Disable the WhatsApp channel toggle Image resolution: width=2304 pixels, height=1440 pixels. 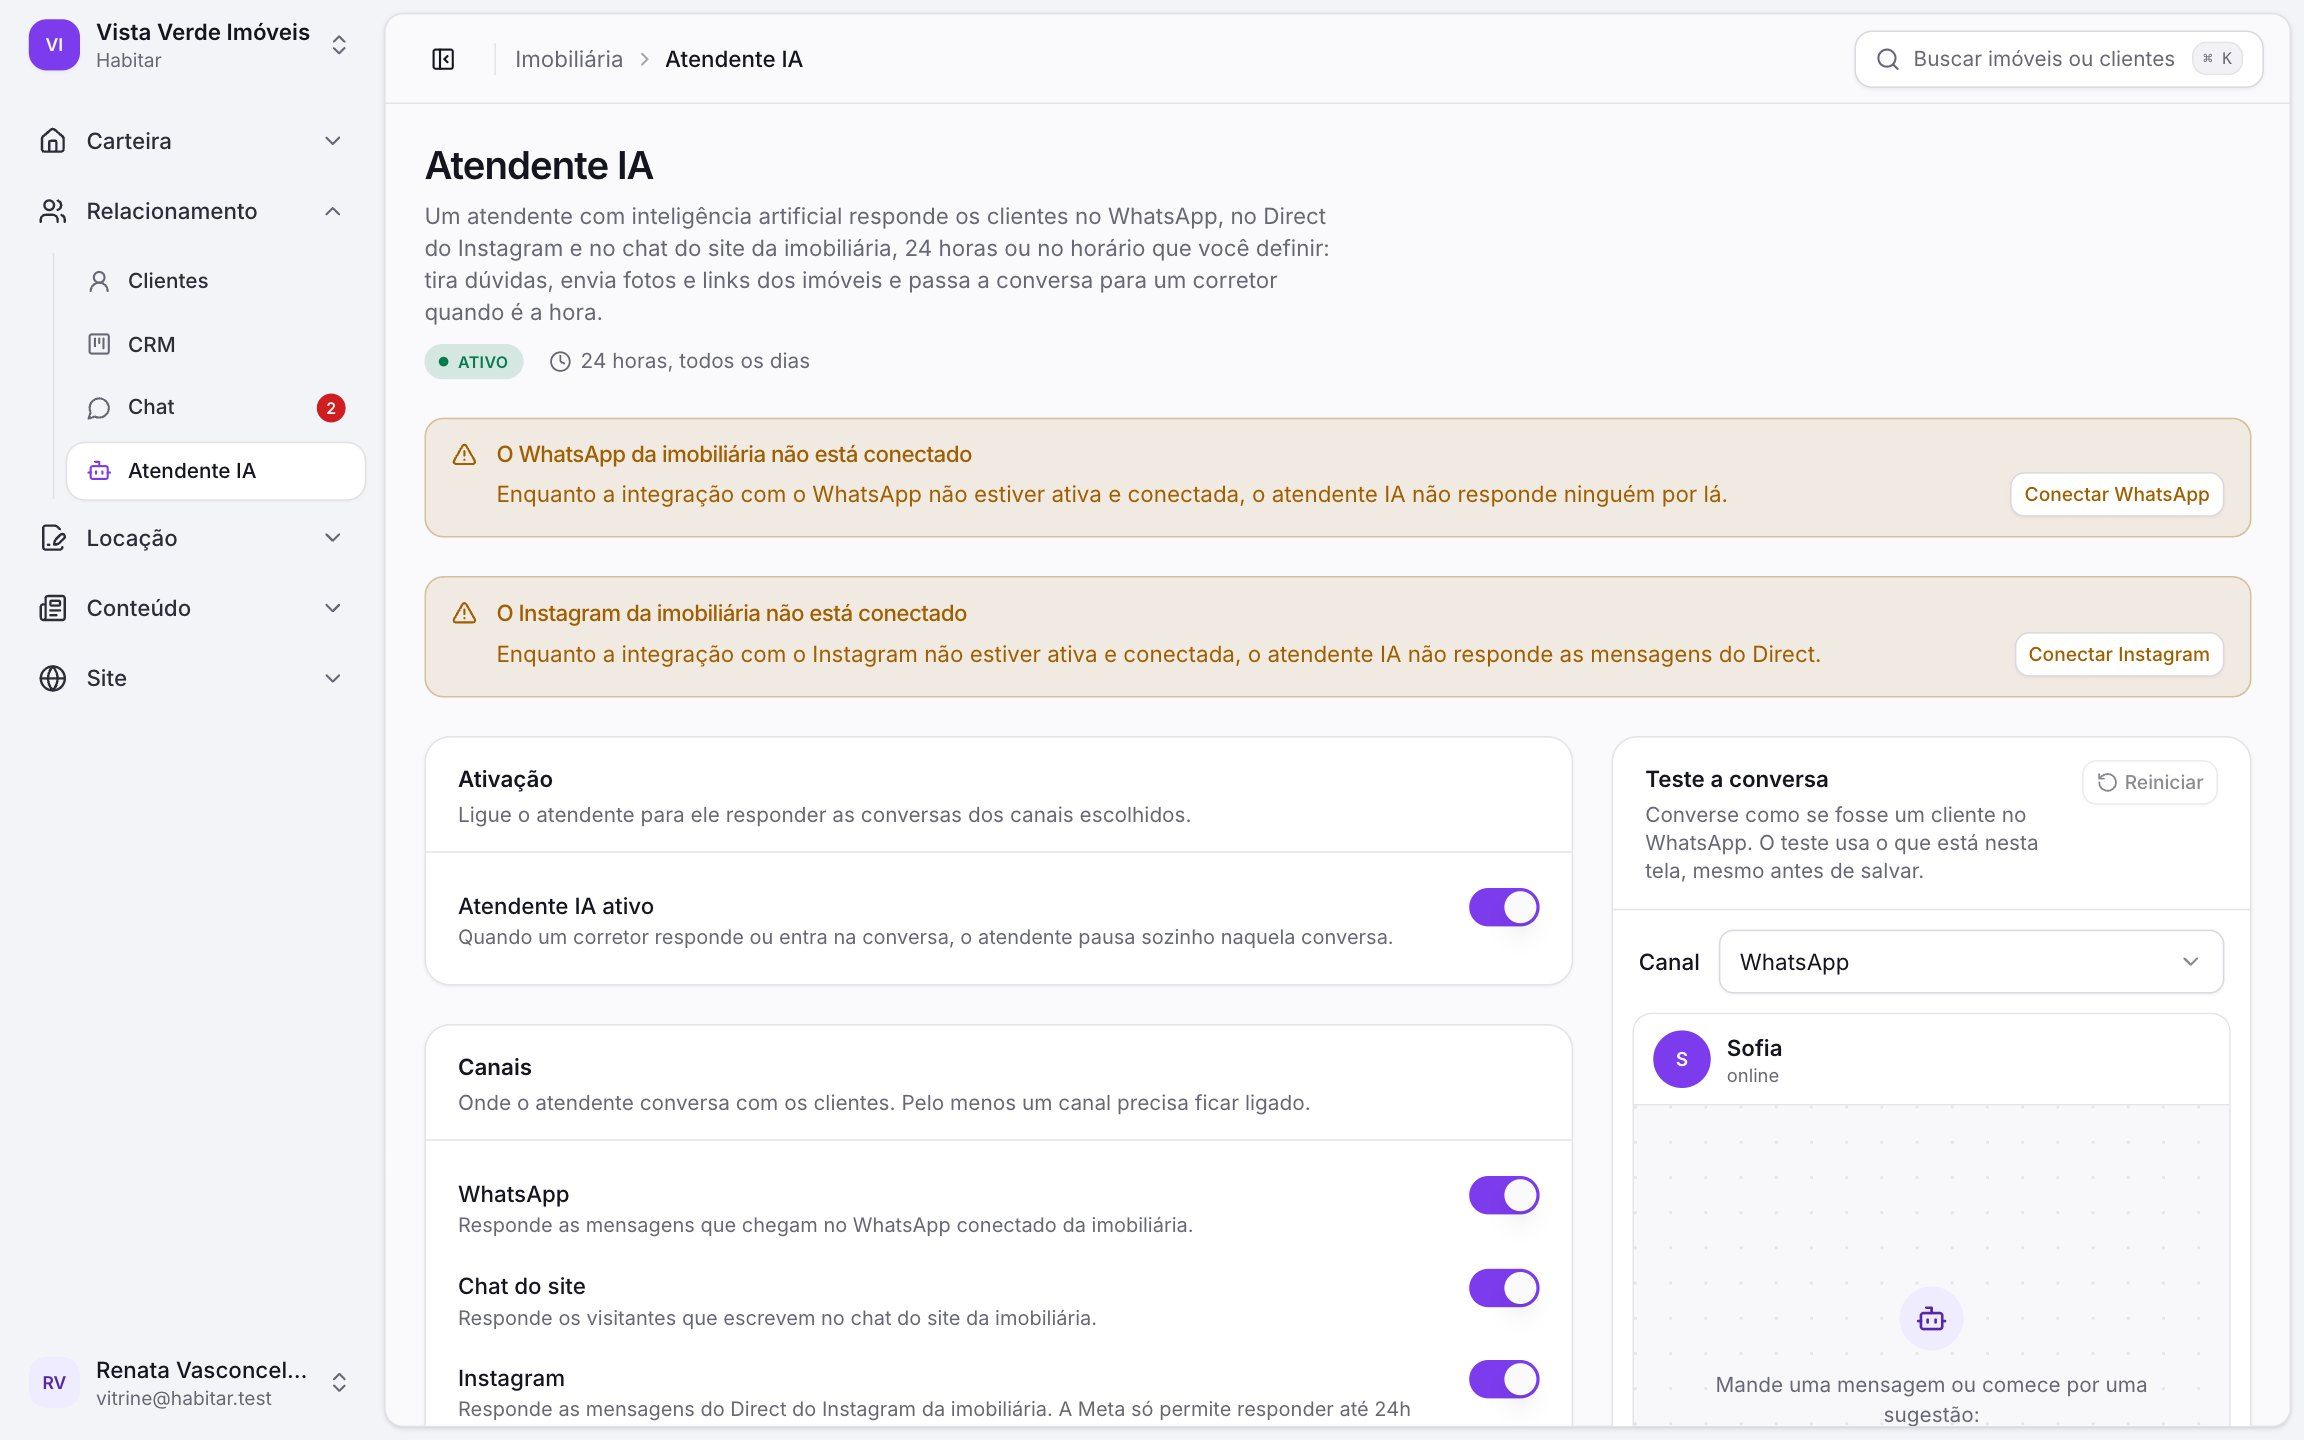point(1504,1195)
